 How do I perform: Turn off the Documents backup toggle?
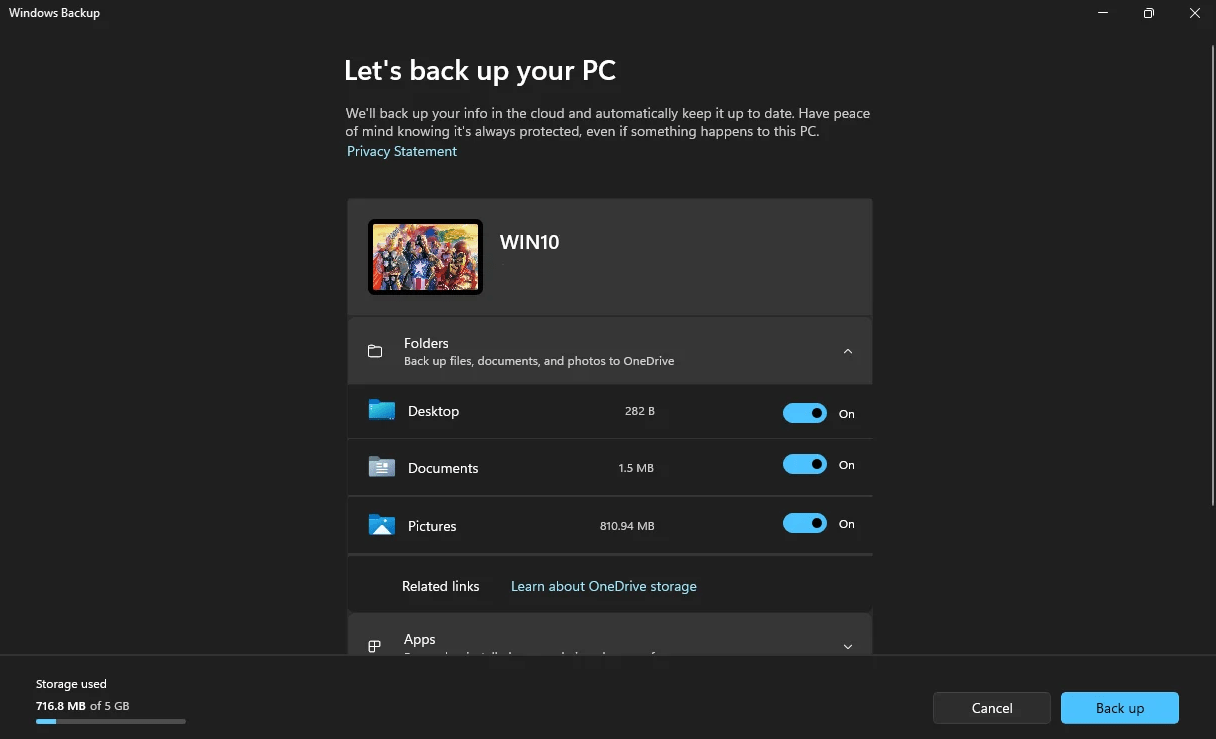tap(805, 464)
